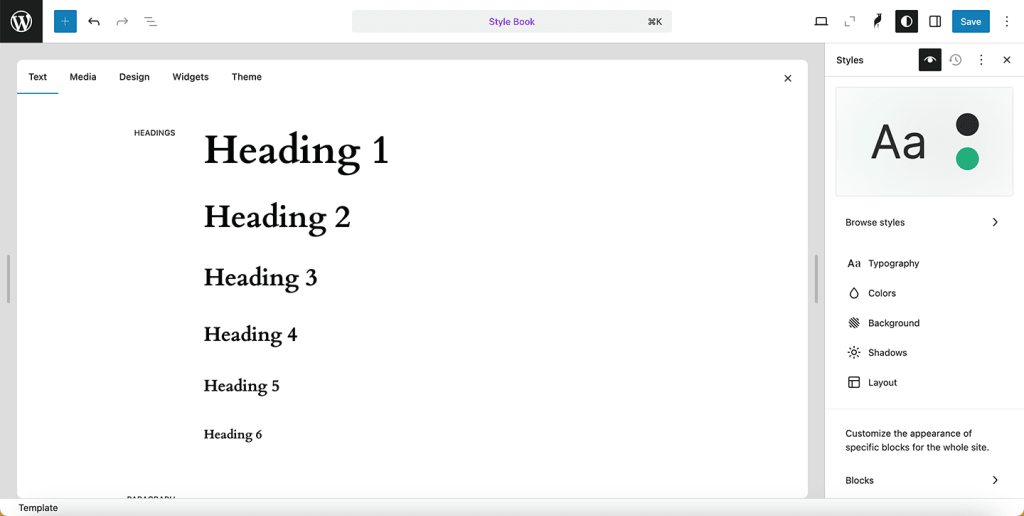Open Typography style settings

click(x=893, y=263)
